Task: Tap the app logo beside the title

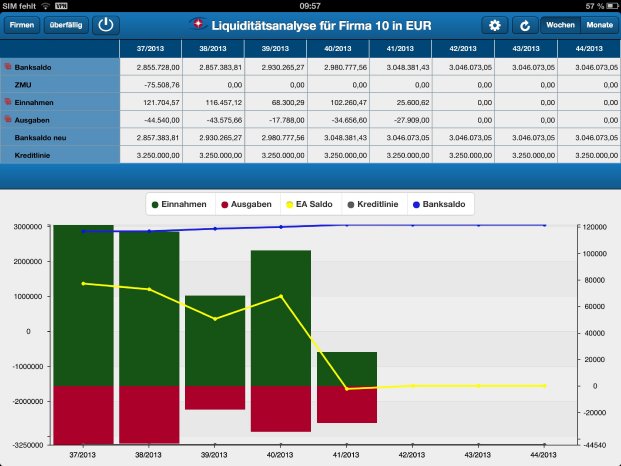Action: [201, 24]
